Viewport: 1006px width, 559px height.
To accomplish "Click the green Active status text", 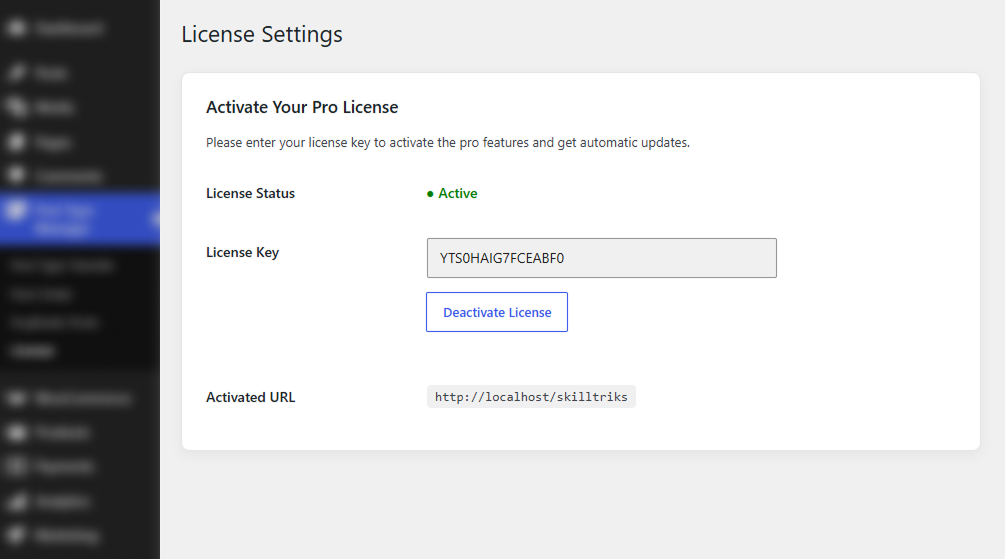I will 457,193.
